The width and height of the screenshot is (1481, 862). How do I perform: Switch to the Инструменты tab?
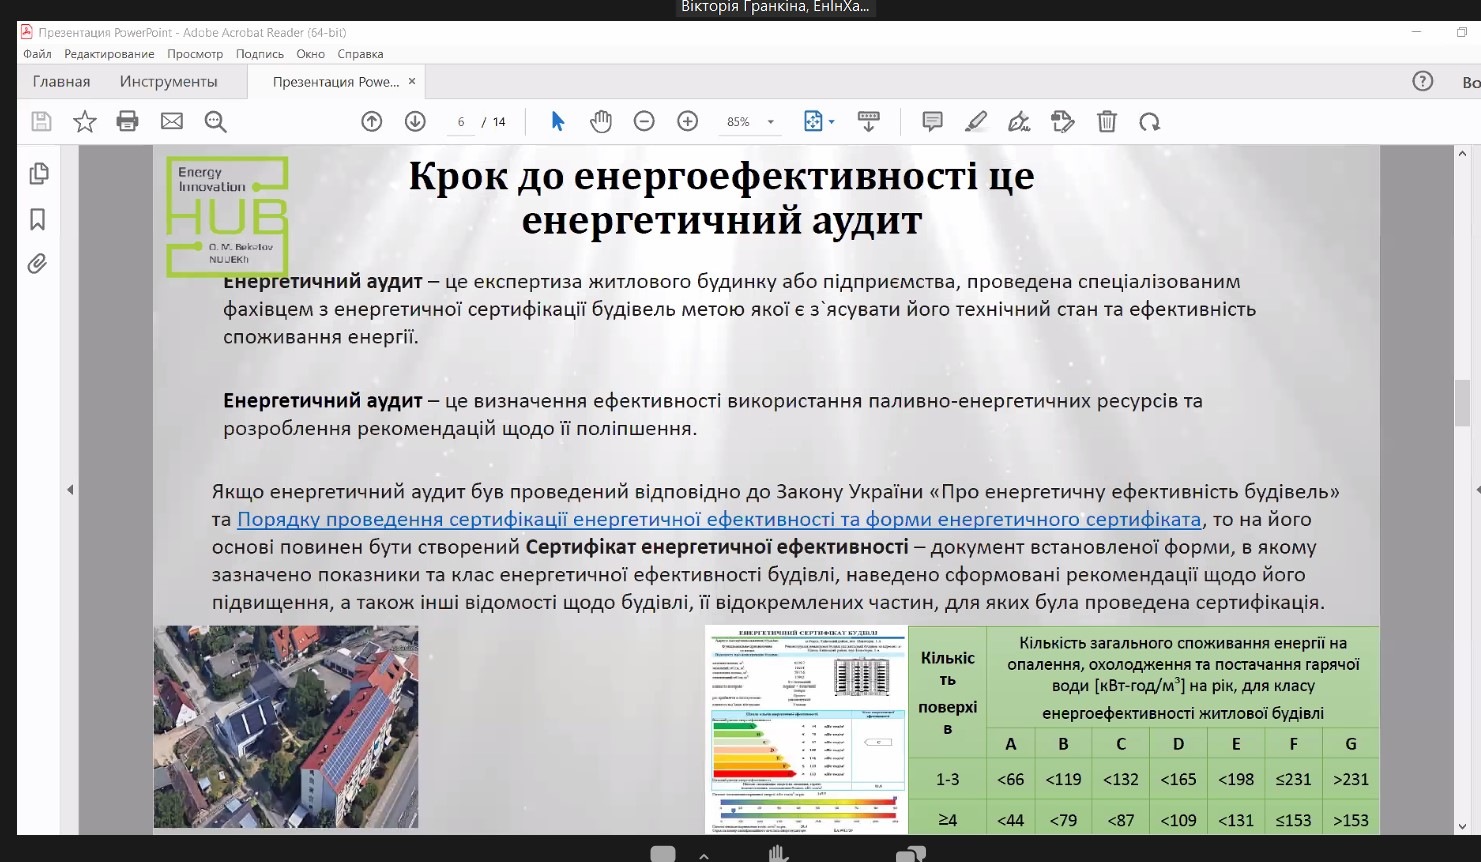[168, 82]
